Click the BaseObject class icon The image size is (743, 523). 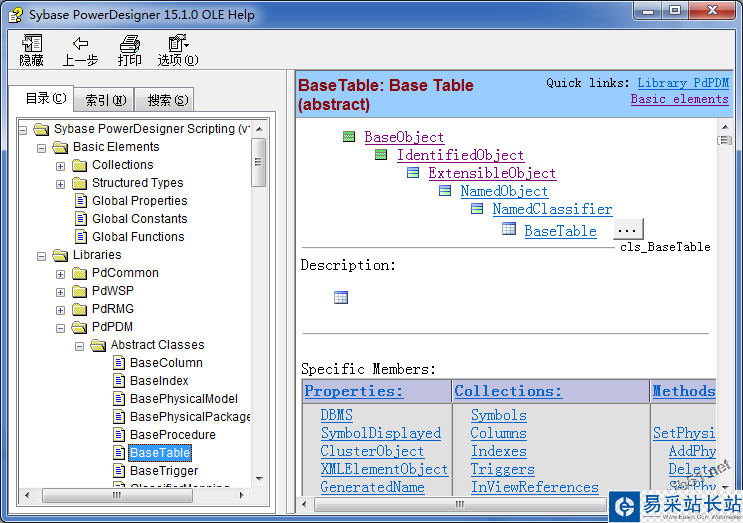click(x=349, y=137)
